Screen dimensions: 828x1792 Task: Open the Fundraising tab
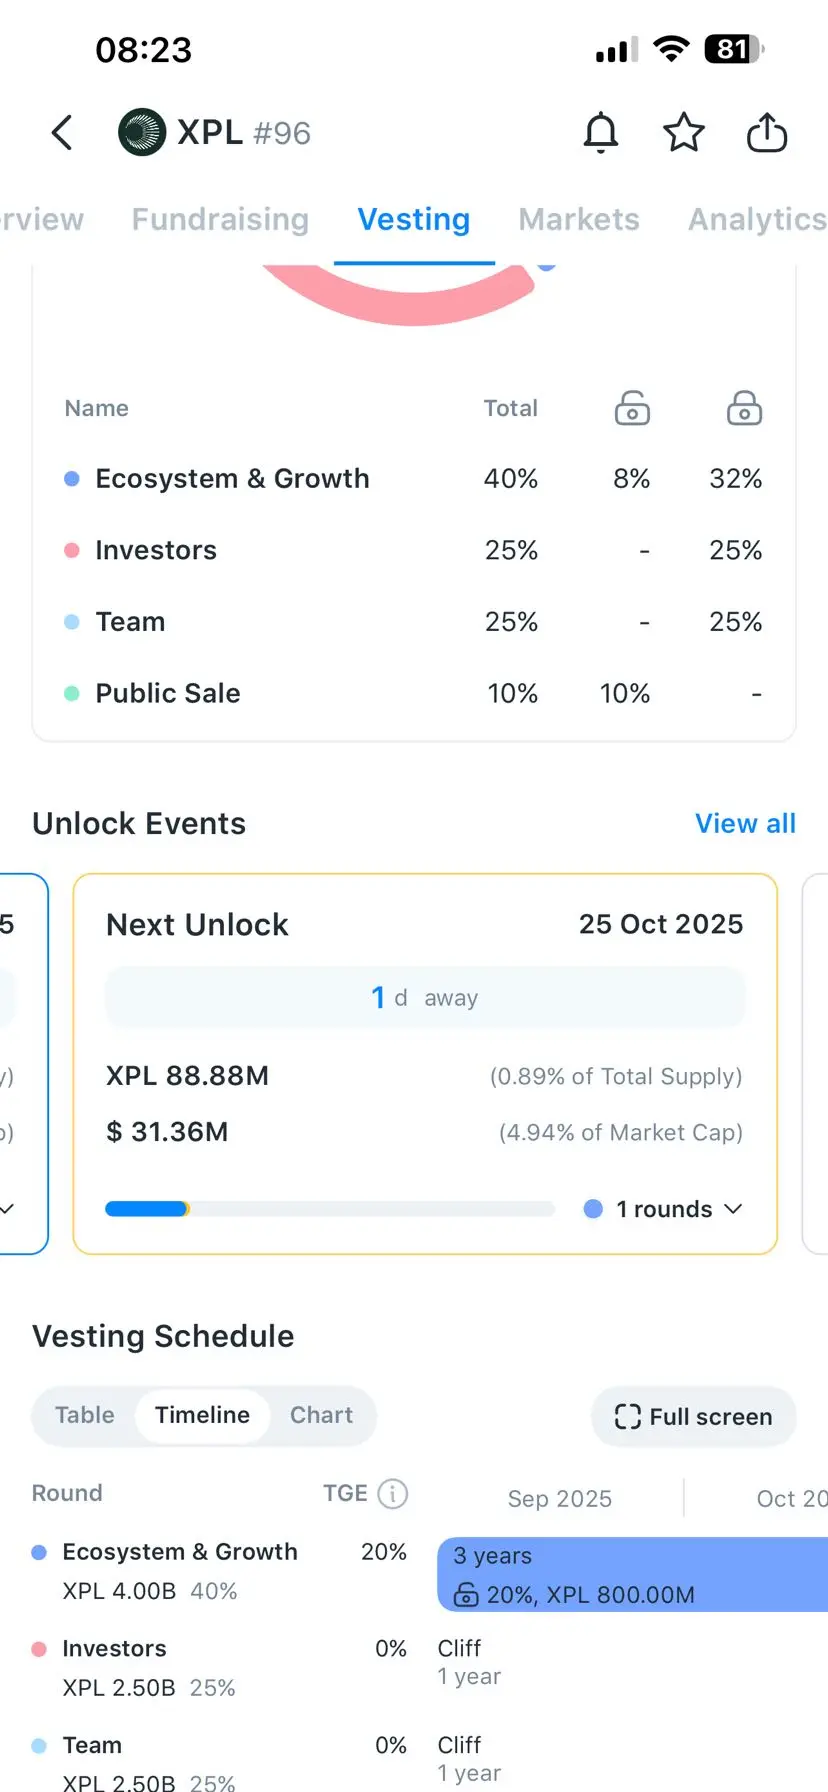point(220,219)
